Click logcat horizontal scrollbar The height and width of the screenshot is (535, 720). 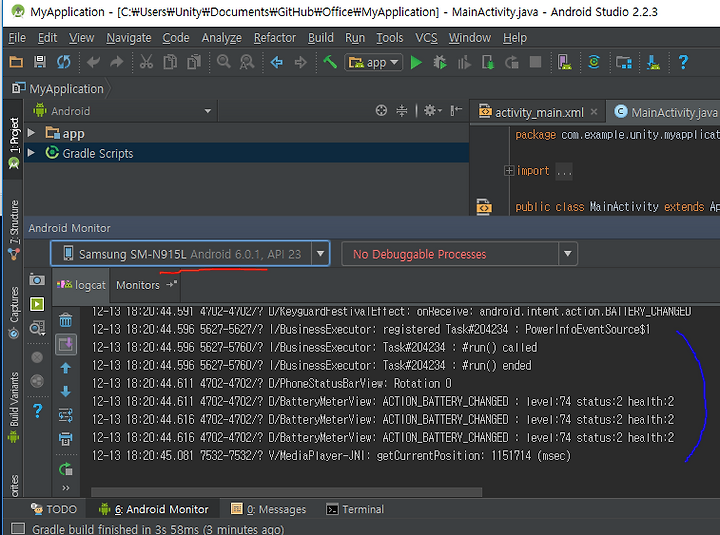coord(287,492)
